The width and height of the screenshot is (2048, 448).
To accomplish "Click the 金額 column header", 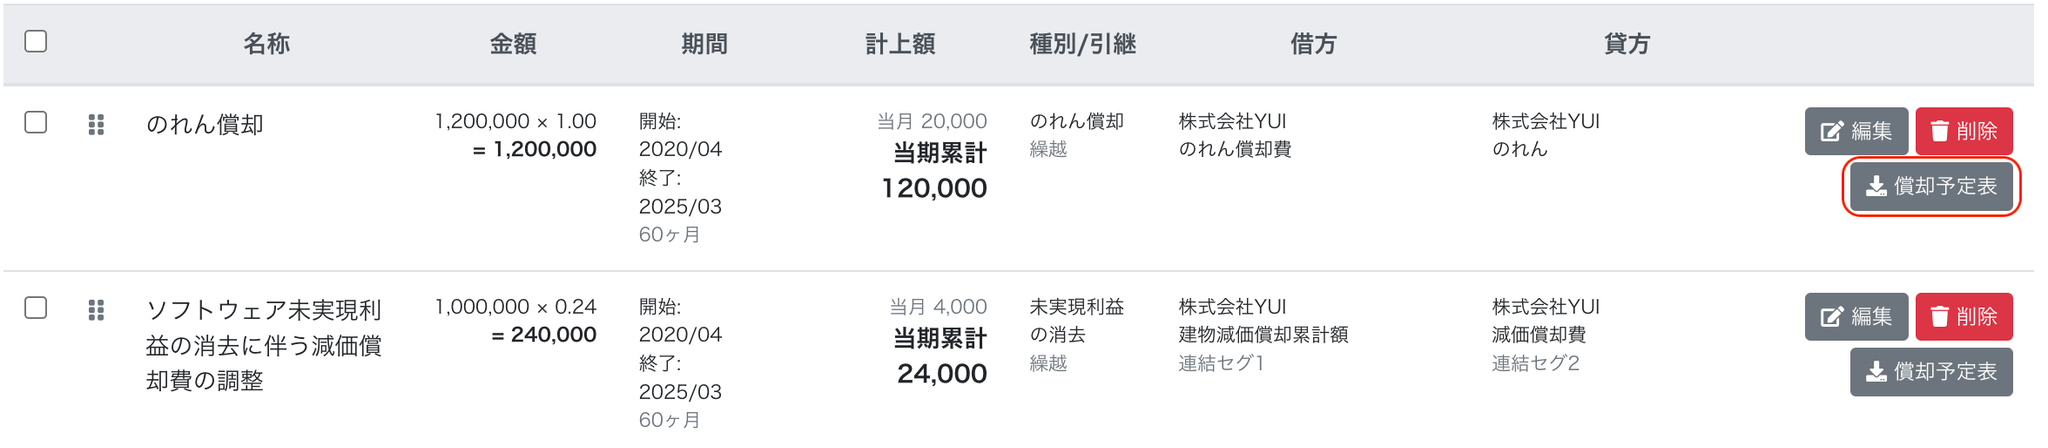I will (513, 44).
